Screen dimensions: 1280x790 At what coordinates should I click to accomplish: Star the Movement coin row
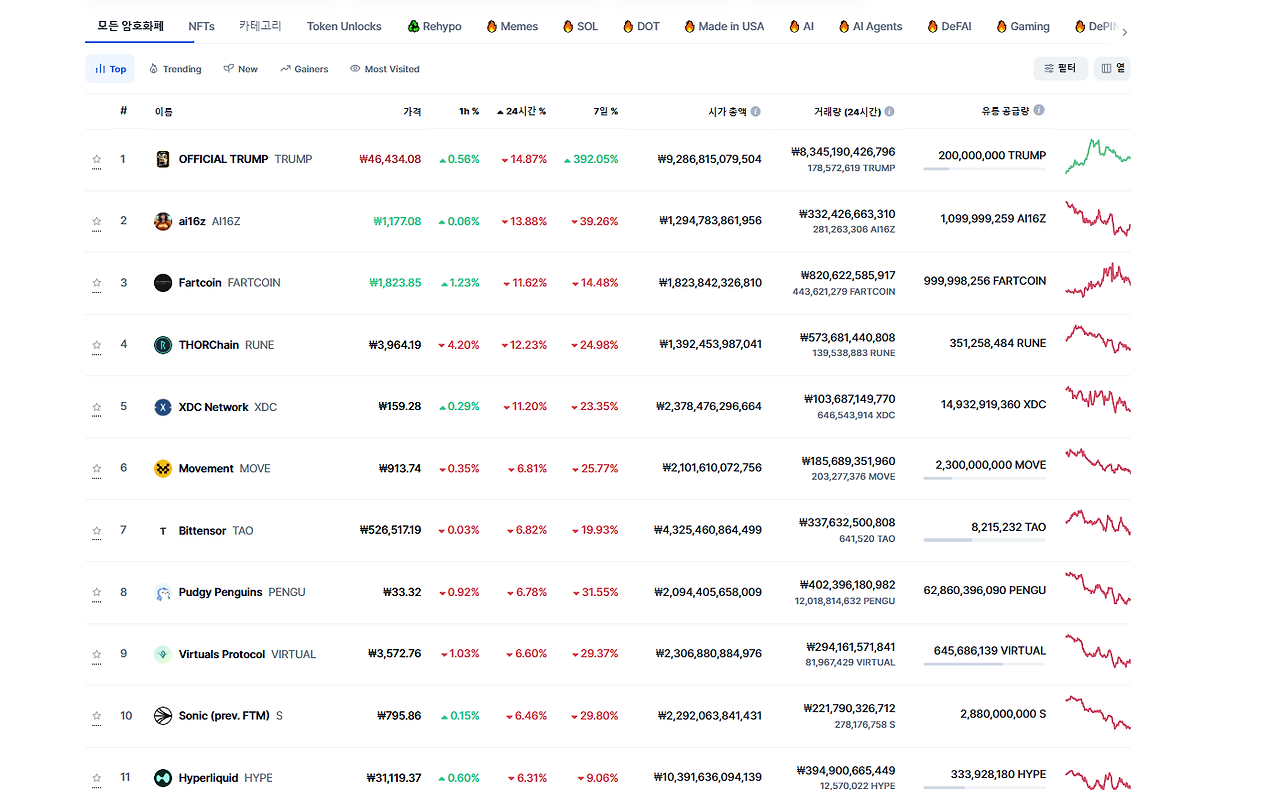pyautogui.click(x=97, y=468)
